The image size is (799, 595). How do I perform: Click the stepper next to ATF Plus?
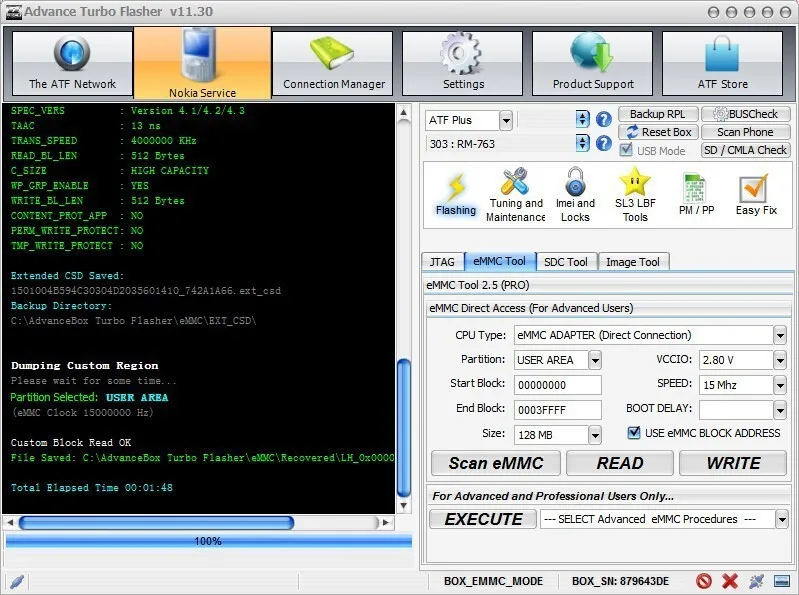582,119
